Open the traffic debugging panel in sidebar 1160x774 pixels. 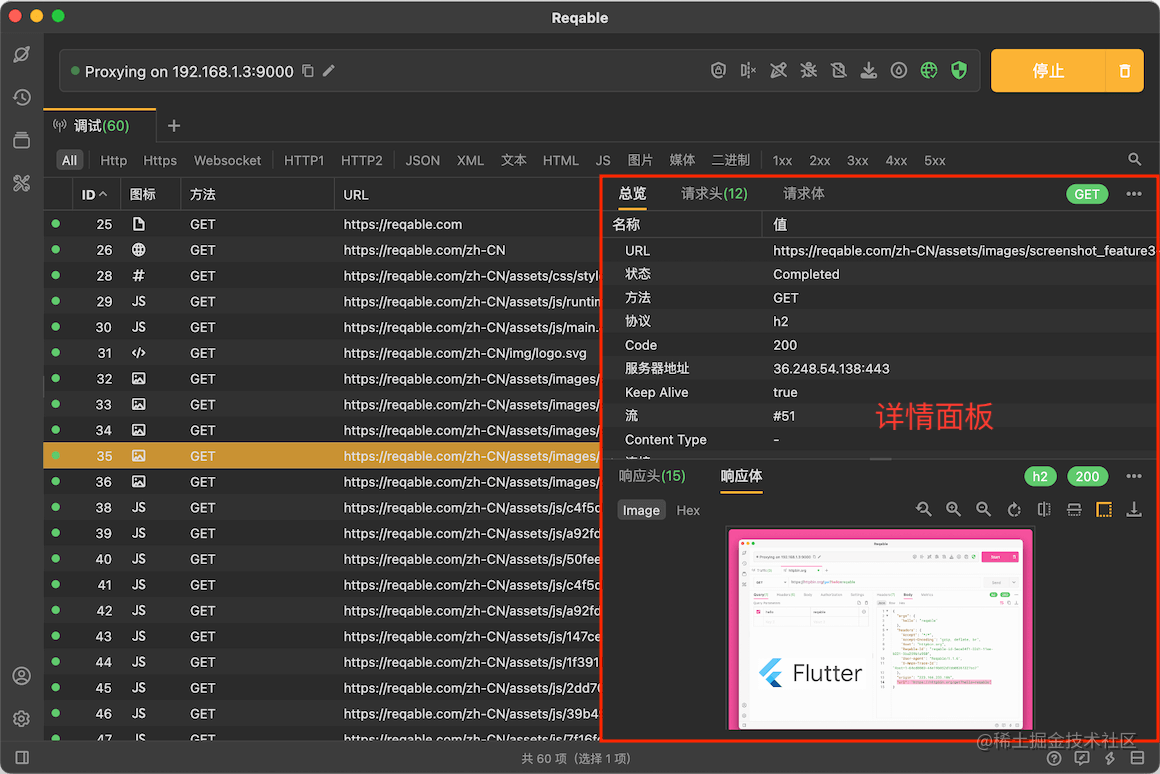(x=22, y=55)
